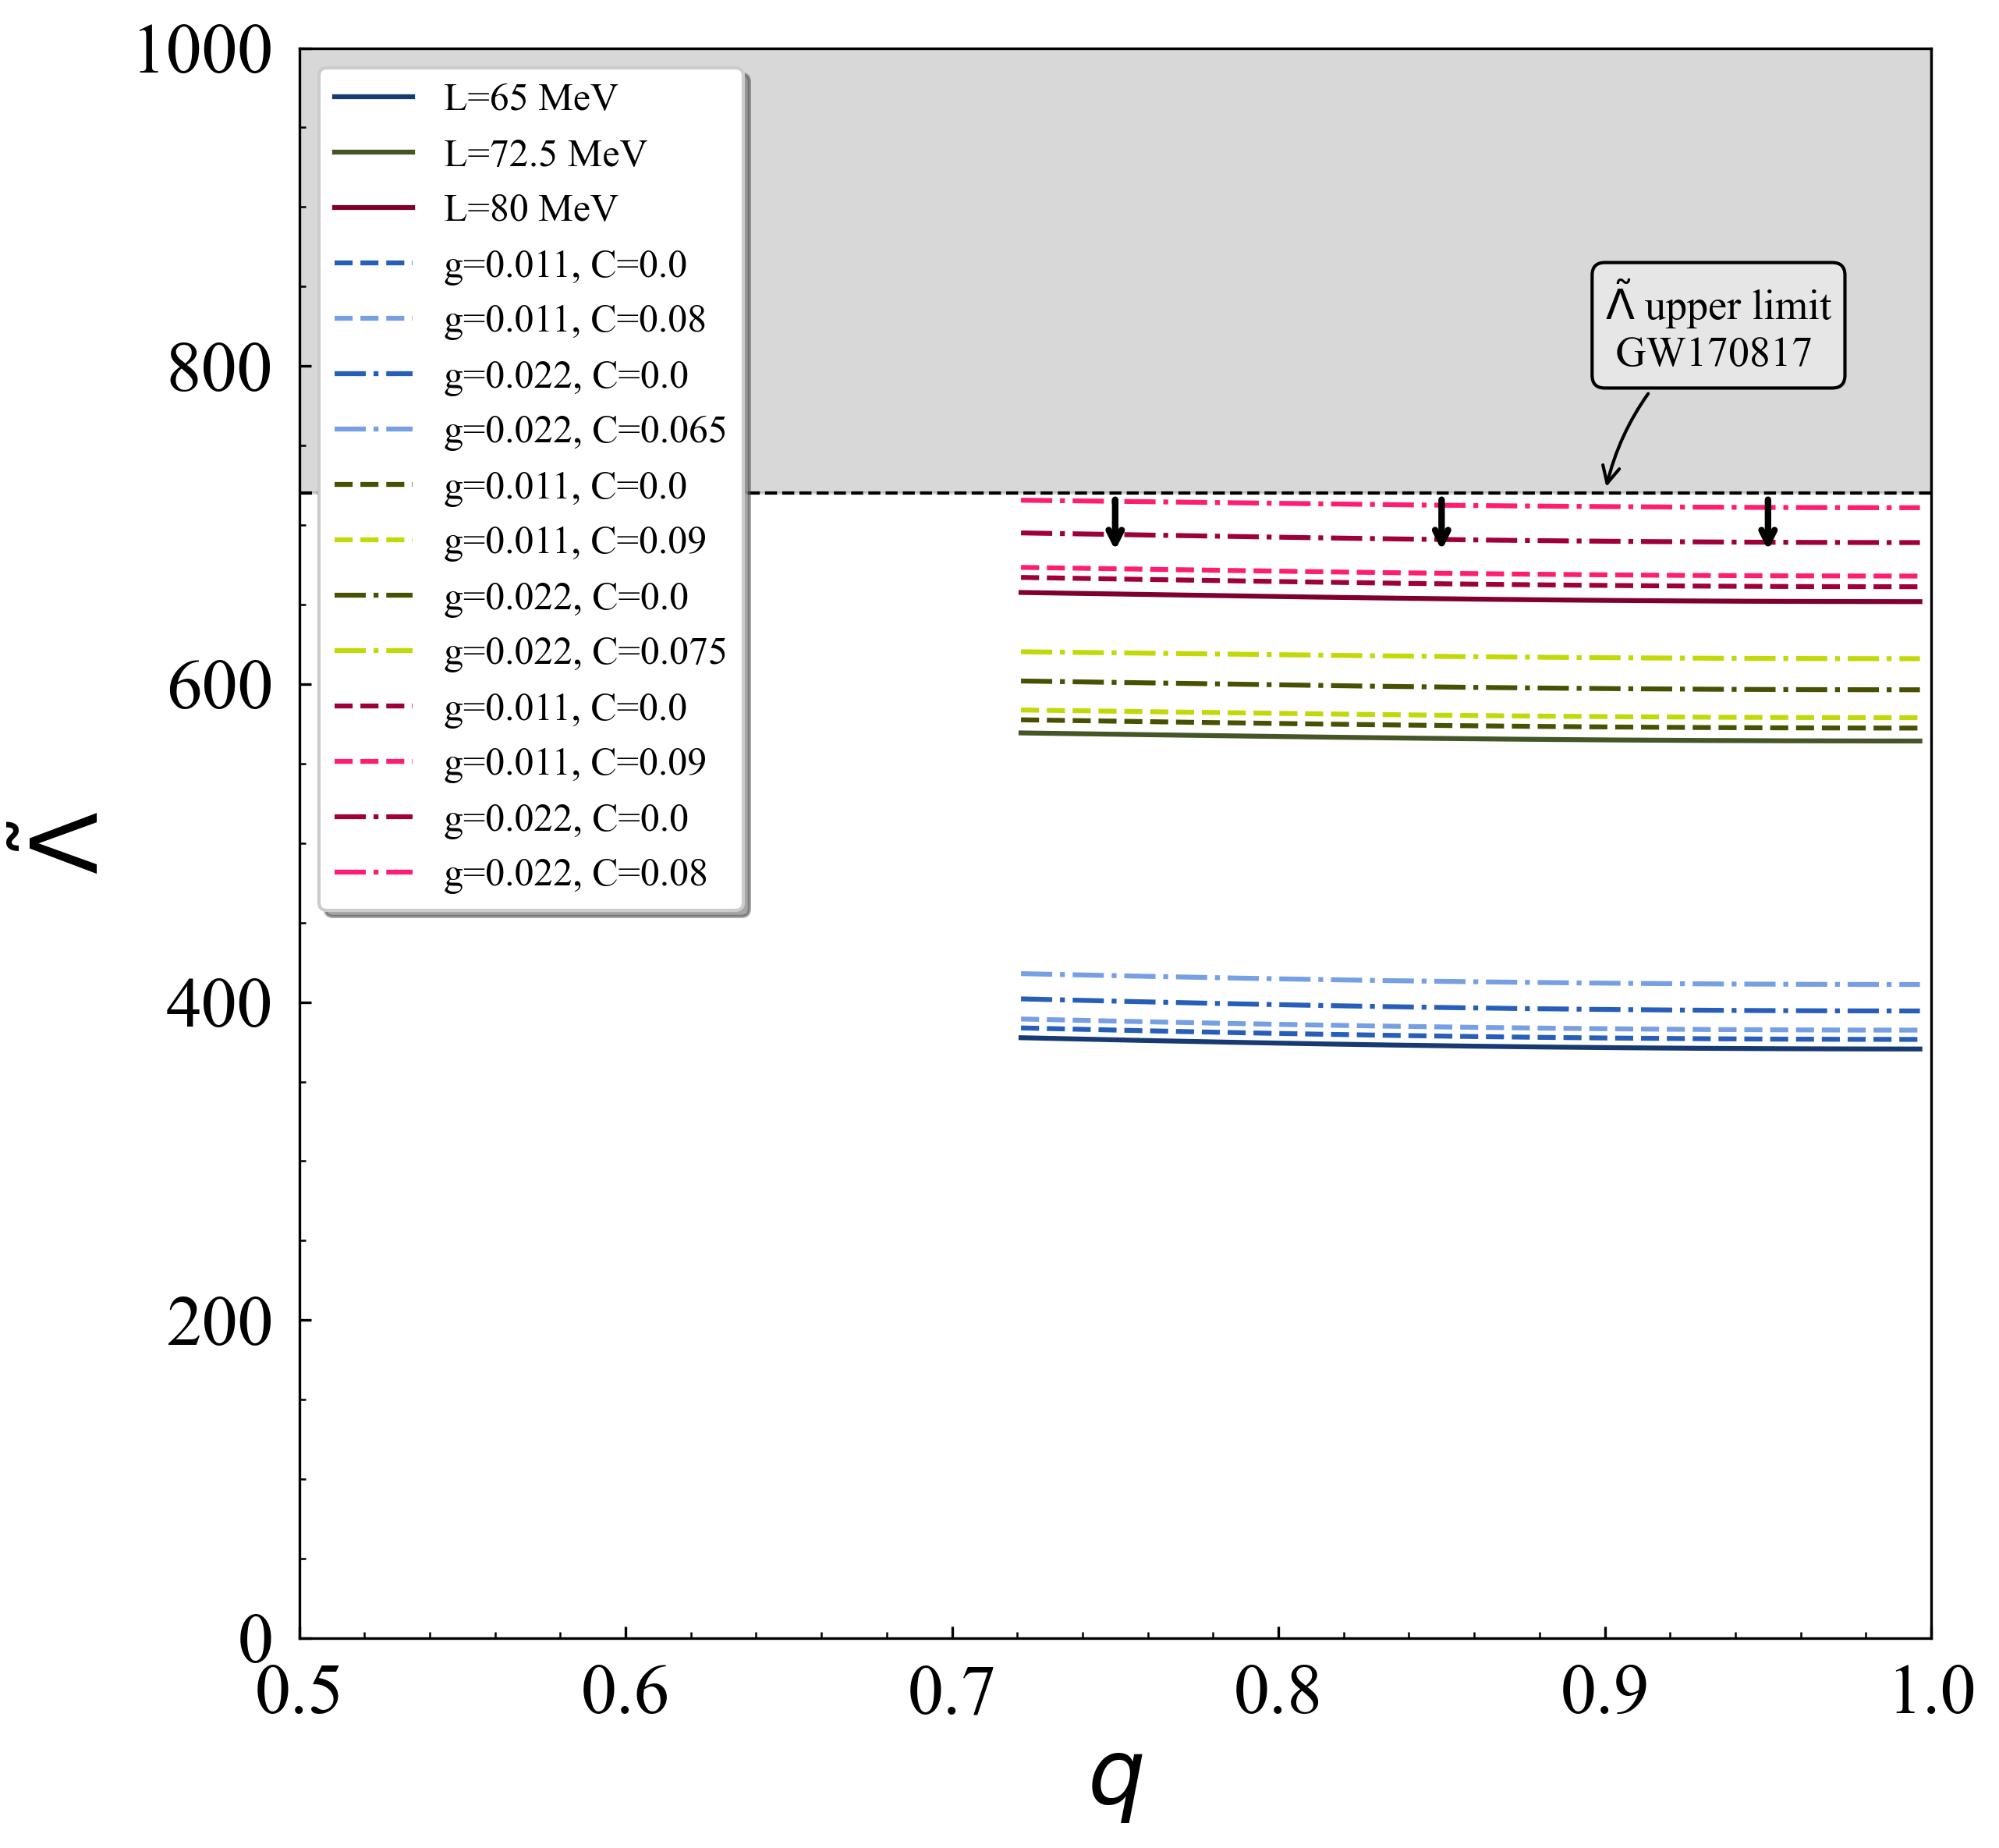Viewport: 1999px width, 1848px height.
Task: Click the L=72.5 MeV legend label
Action: pyautogui.click(x=545, y=153)
